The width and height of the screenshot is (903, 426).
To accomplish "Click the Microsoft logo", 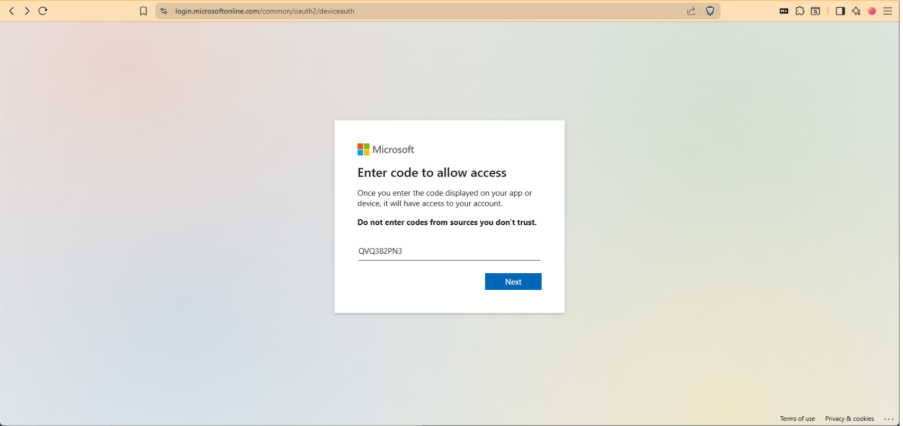I will click(385, 150).
